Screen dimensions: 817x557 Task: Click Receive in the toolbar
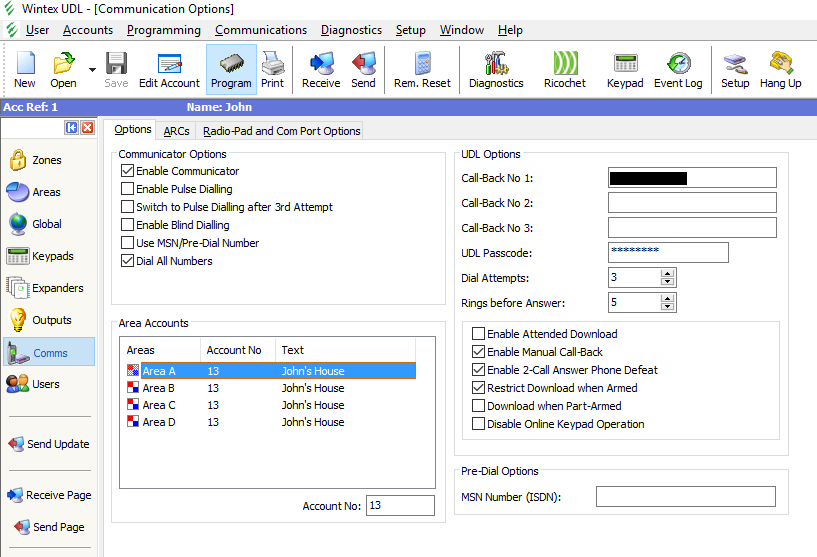[321, 70]
